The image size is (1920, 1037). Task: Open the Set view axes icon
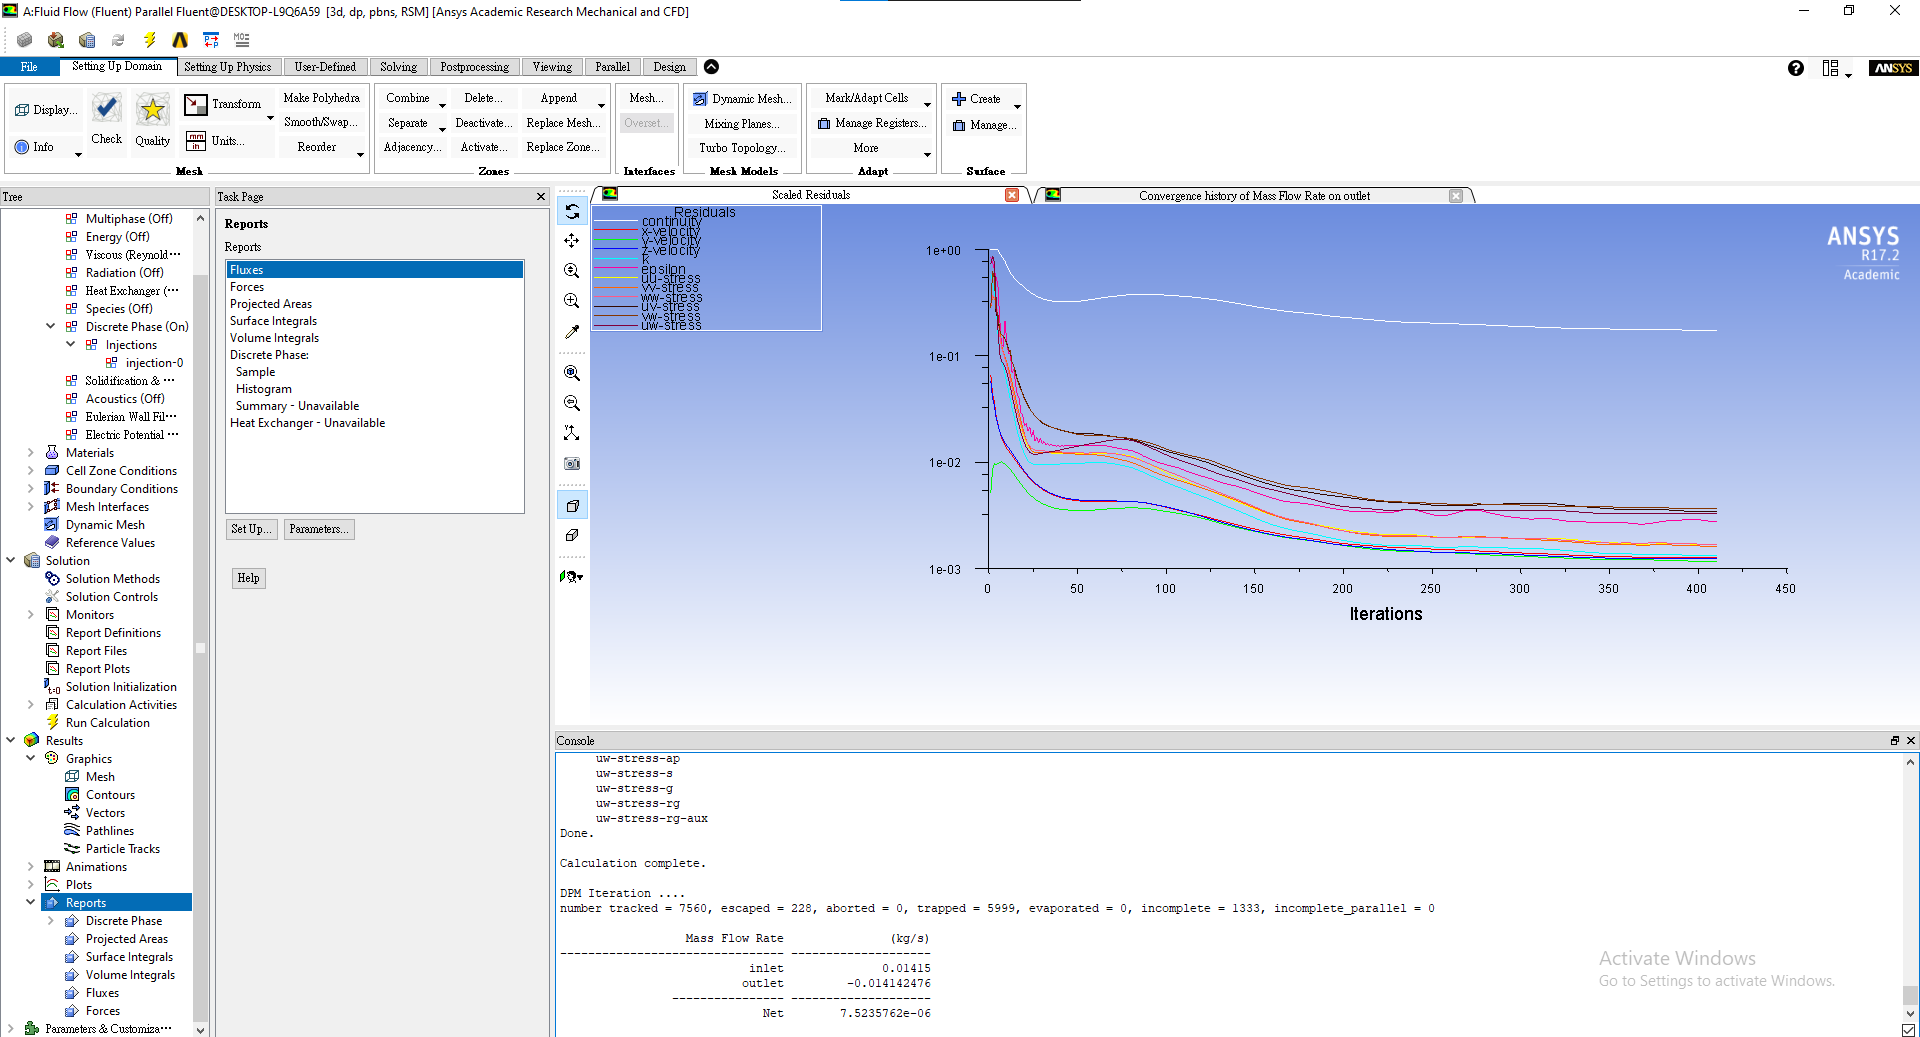tap(572, 433)
